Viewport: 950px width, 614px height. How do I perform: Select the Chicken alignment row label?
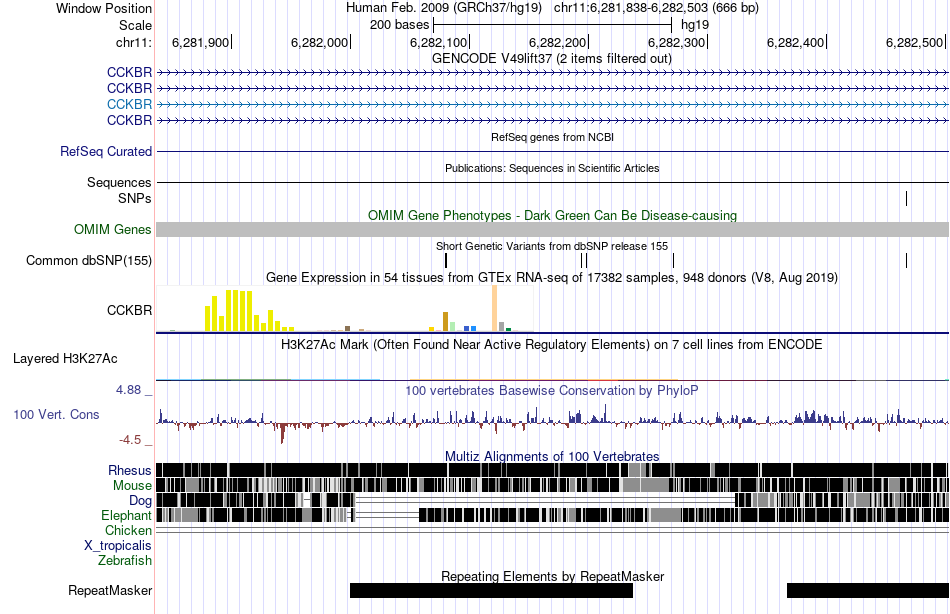point(128,530)
